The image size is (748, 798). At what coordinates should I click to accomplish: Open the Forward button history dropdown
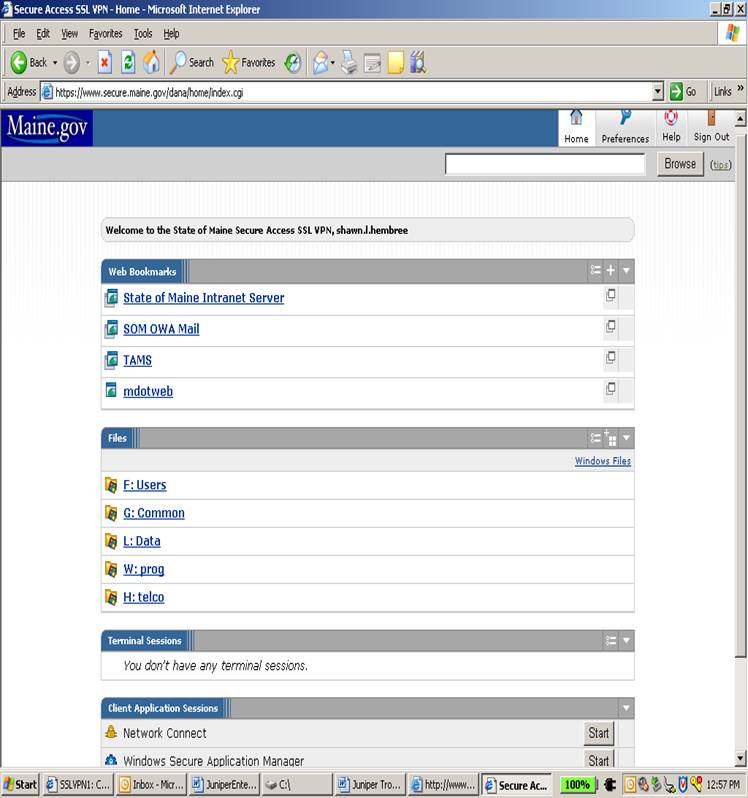[x=88, y=63]
